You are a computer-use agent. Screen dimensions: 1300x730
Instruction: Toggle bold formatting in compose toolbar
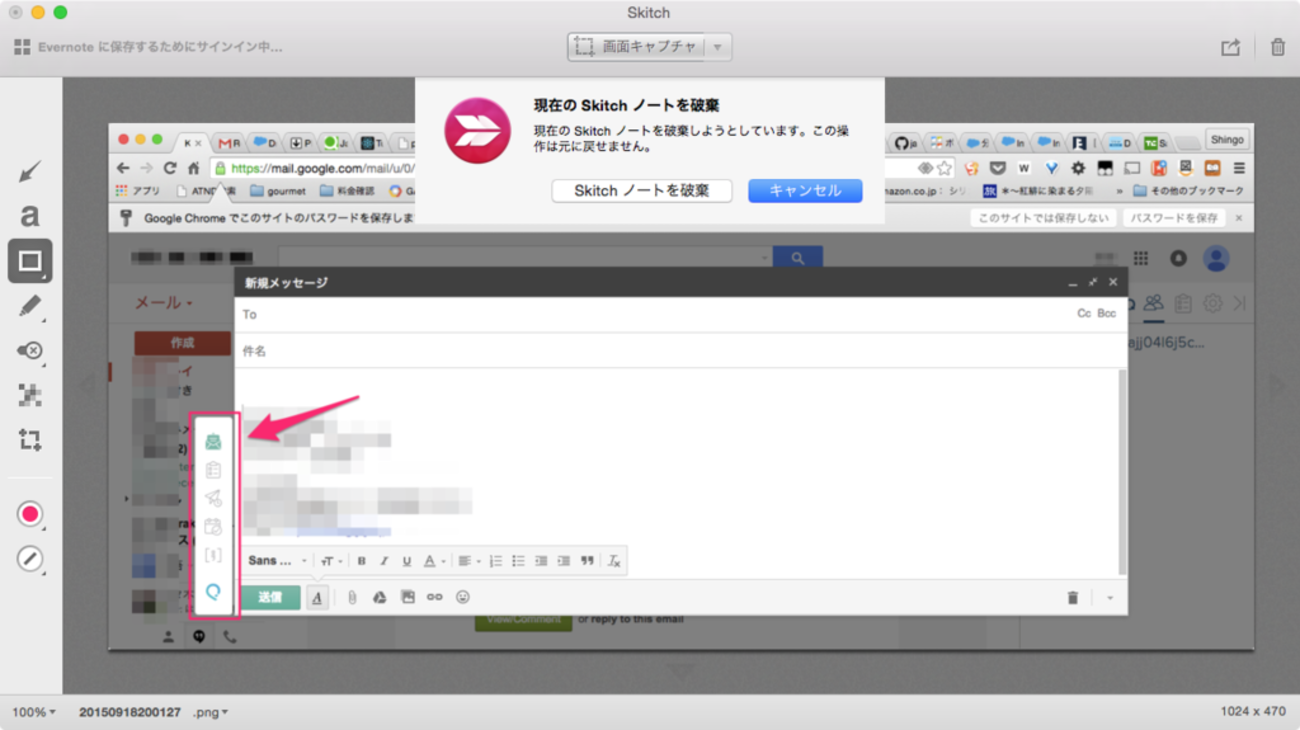click(361, 561)
